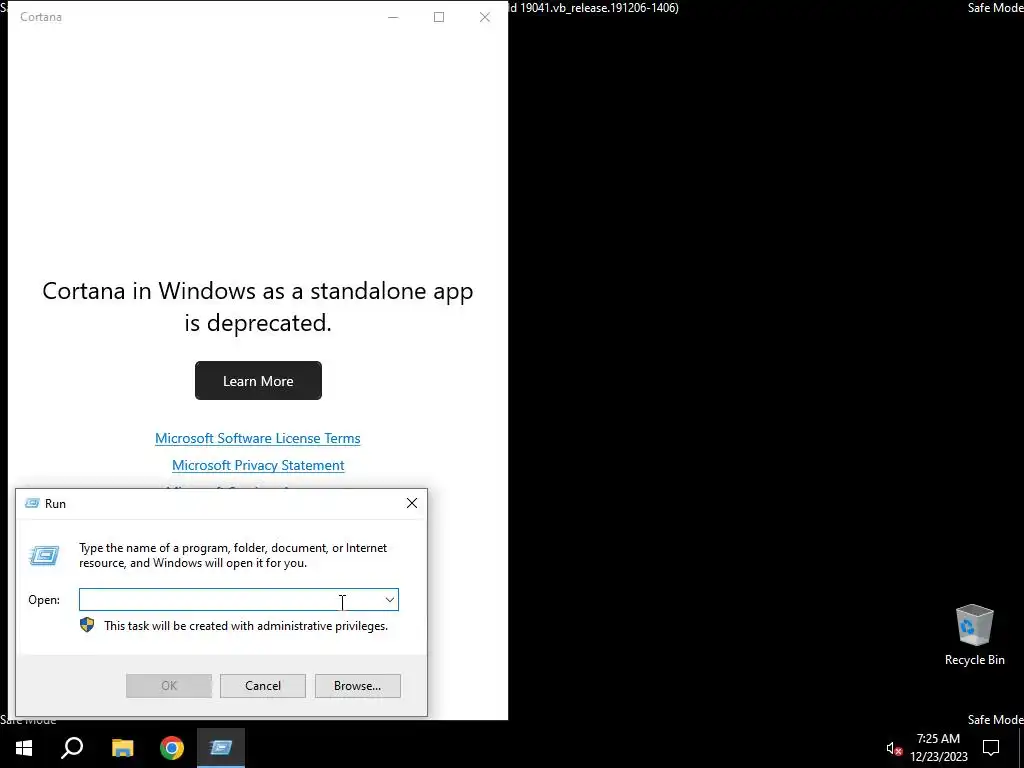Image resolution: width=1024 pixels, height=768 pixels.
Task: Open taskbar Search magnifier icon
Action: 72,748
